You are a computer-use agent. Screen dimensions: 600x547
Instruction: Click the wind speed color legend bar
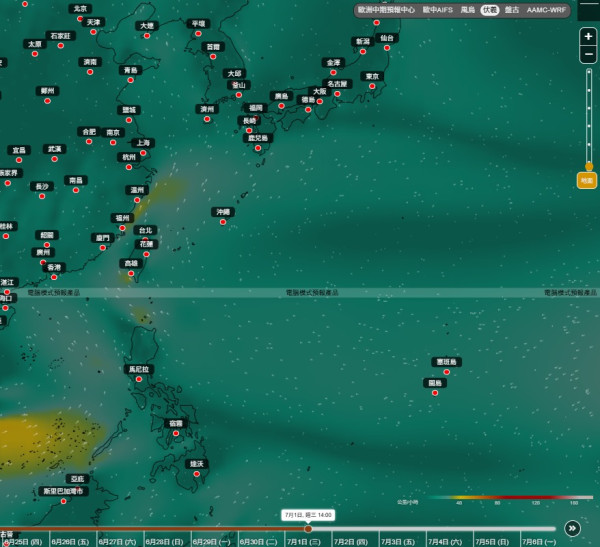(510, 498)
